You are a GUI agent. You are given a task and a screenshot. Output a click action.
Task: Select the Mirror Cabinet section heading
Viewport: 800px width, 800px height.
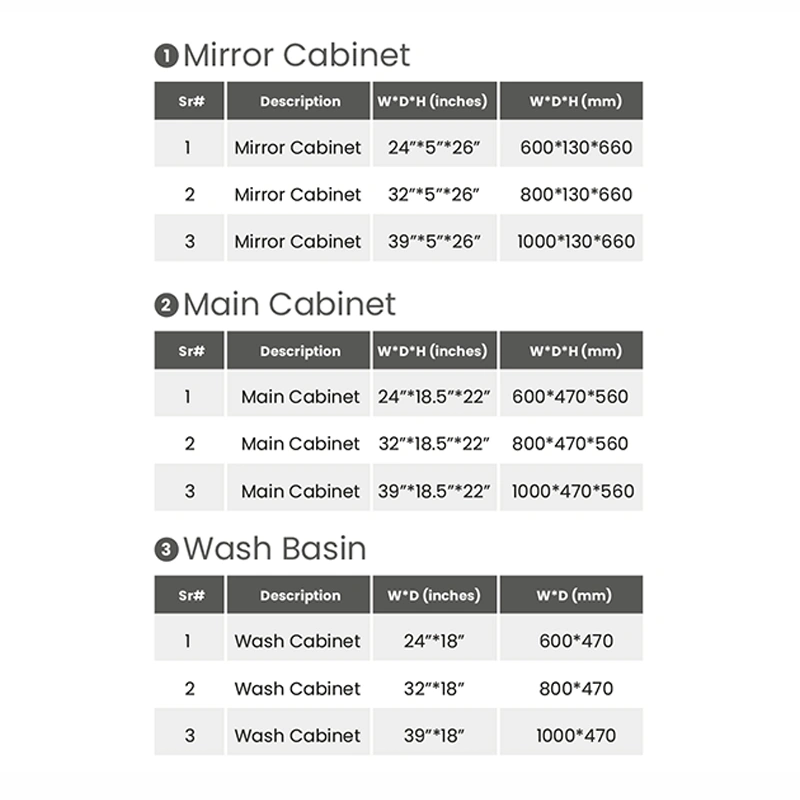296,55
